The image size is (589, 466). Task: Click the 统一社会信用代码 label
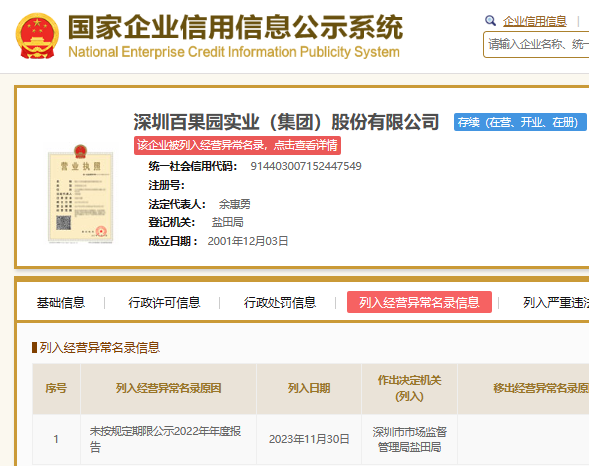193,166
